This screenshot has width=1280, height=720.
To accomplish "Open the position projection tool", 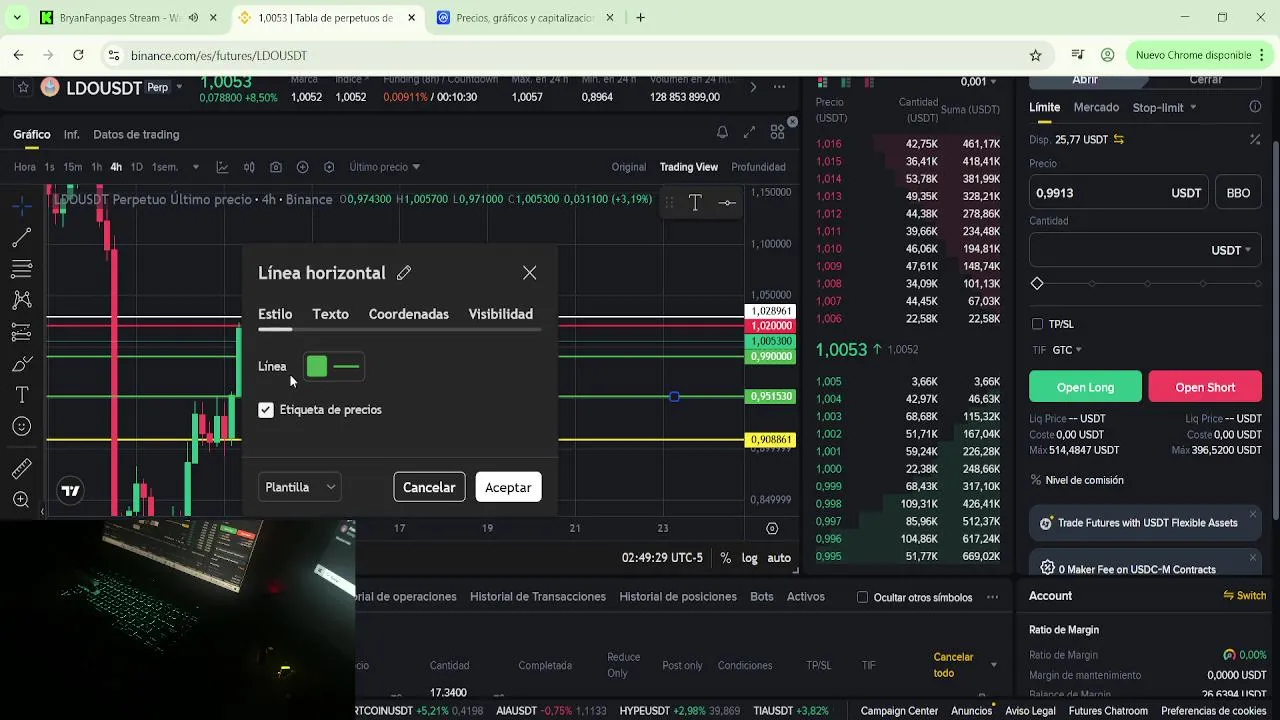I will click(21, 332).
